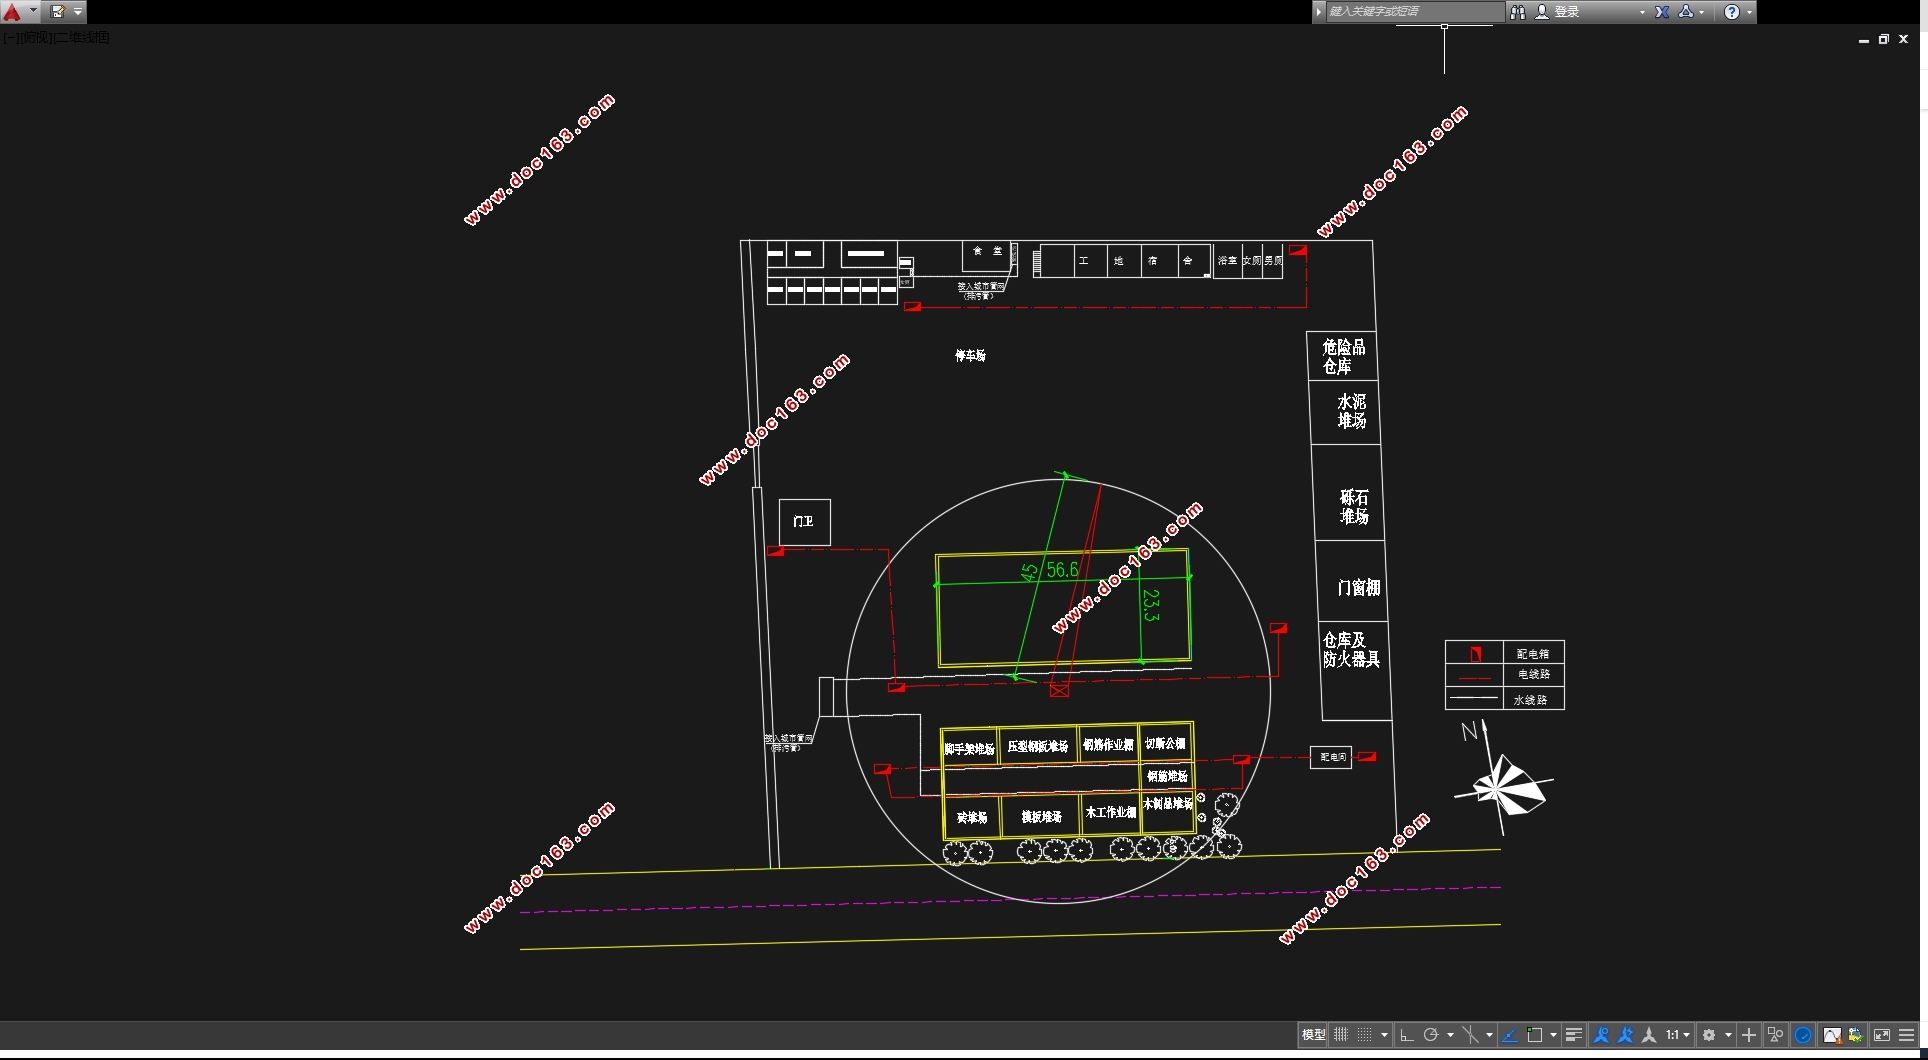Toggle polar tracking
Image resolution: width=1928 pixels, height=1060 pixels.
click(x=1431, y=1035)
